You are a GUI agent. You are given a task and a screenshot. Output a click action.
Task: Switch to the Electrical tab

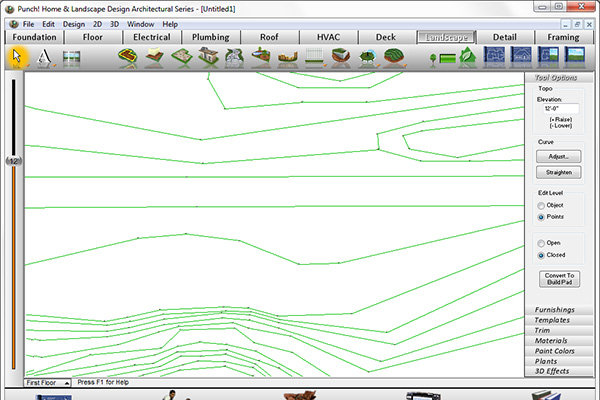152,37
